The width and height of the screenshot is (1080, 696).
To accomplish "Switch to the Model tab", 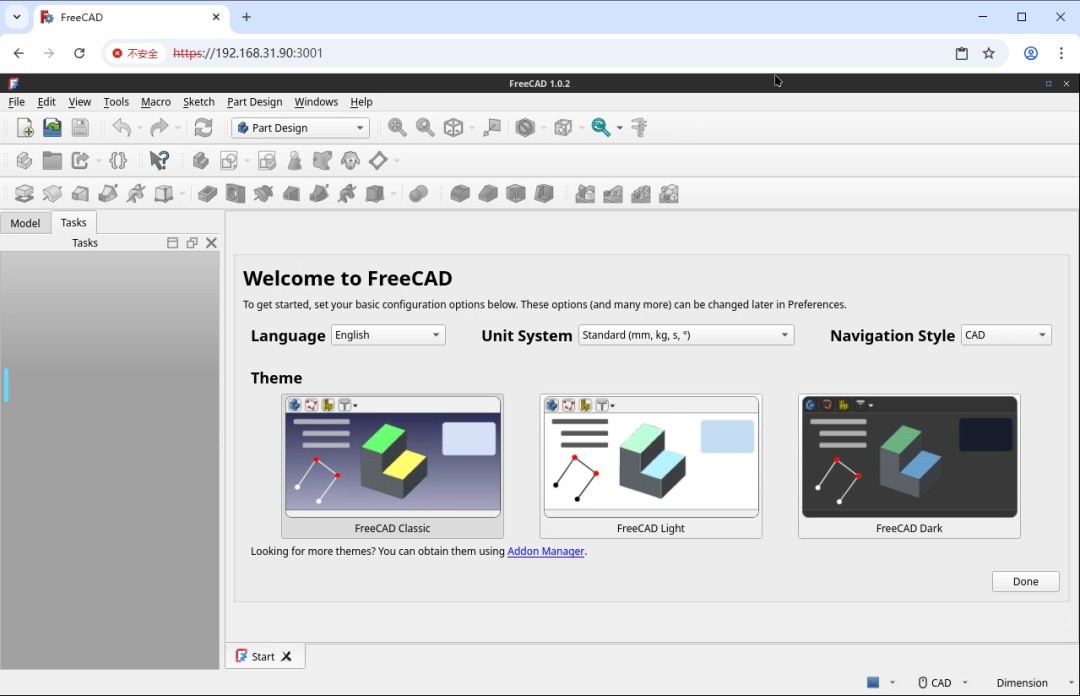I will 25,222.
